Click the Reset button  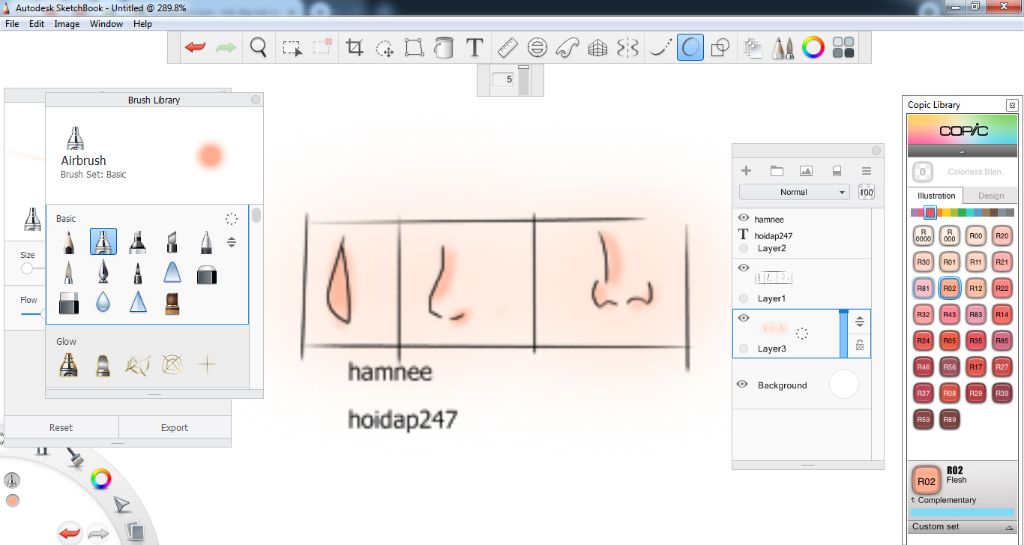(x=61, y=427)
